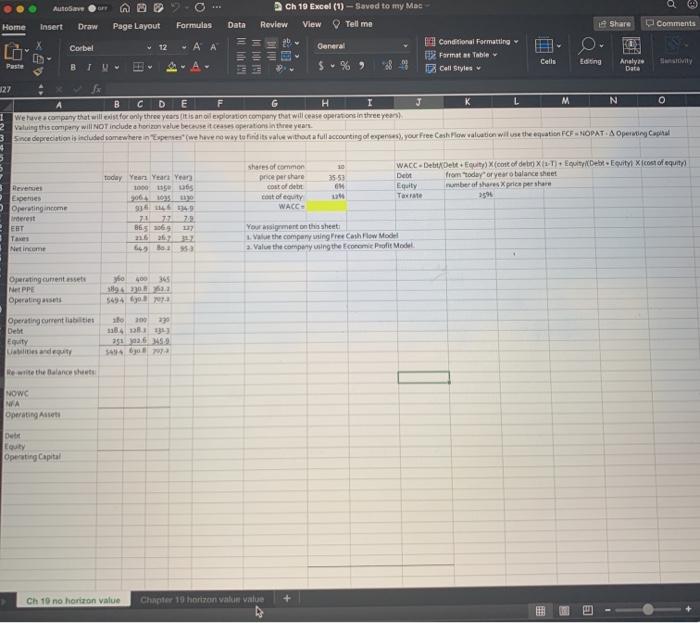Open the Page Layout tab
The image size is (700, 623).
[136, 26]
